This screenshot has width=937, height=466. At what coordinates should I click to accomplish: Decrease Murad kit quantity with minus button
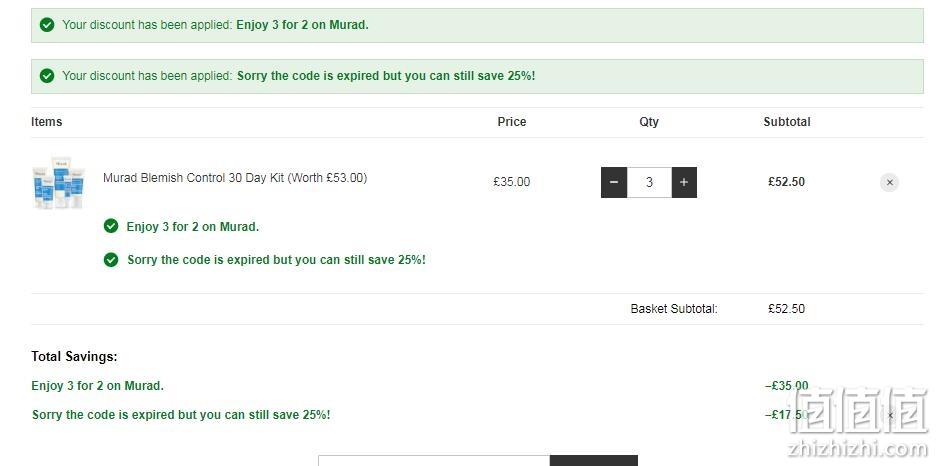point(614,182)
